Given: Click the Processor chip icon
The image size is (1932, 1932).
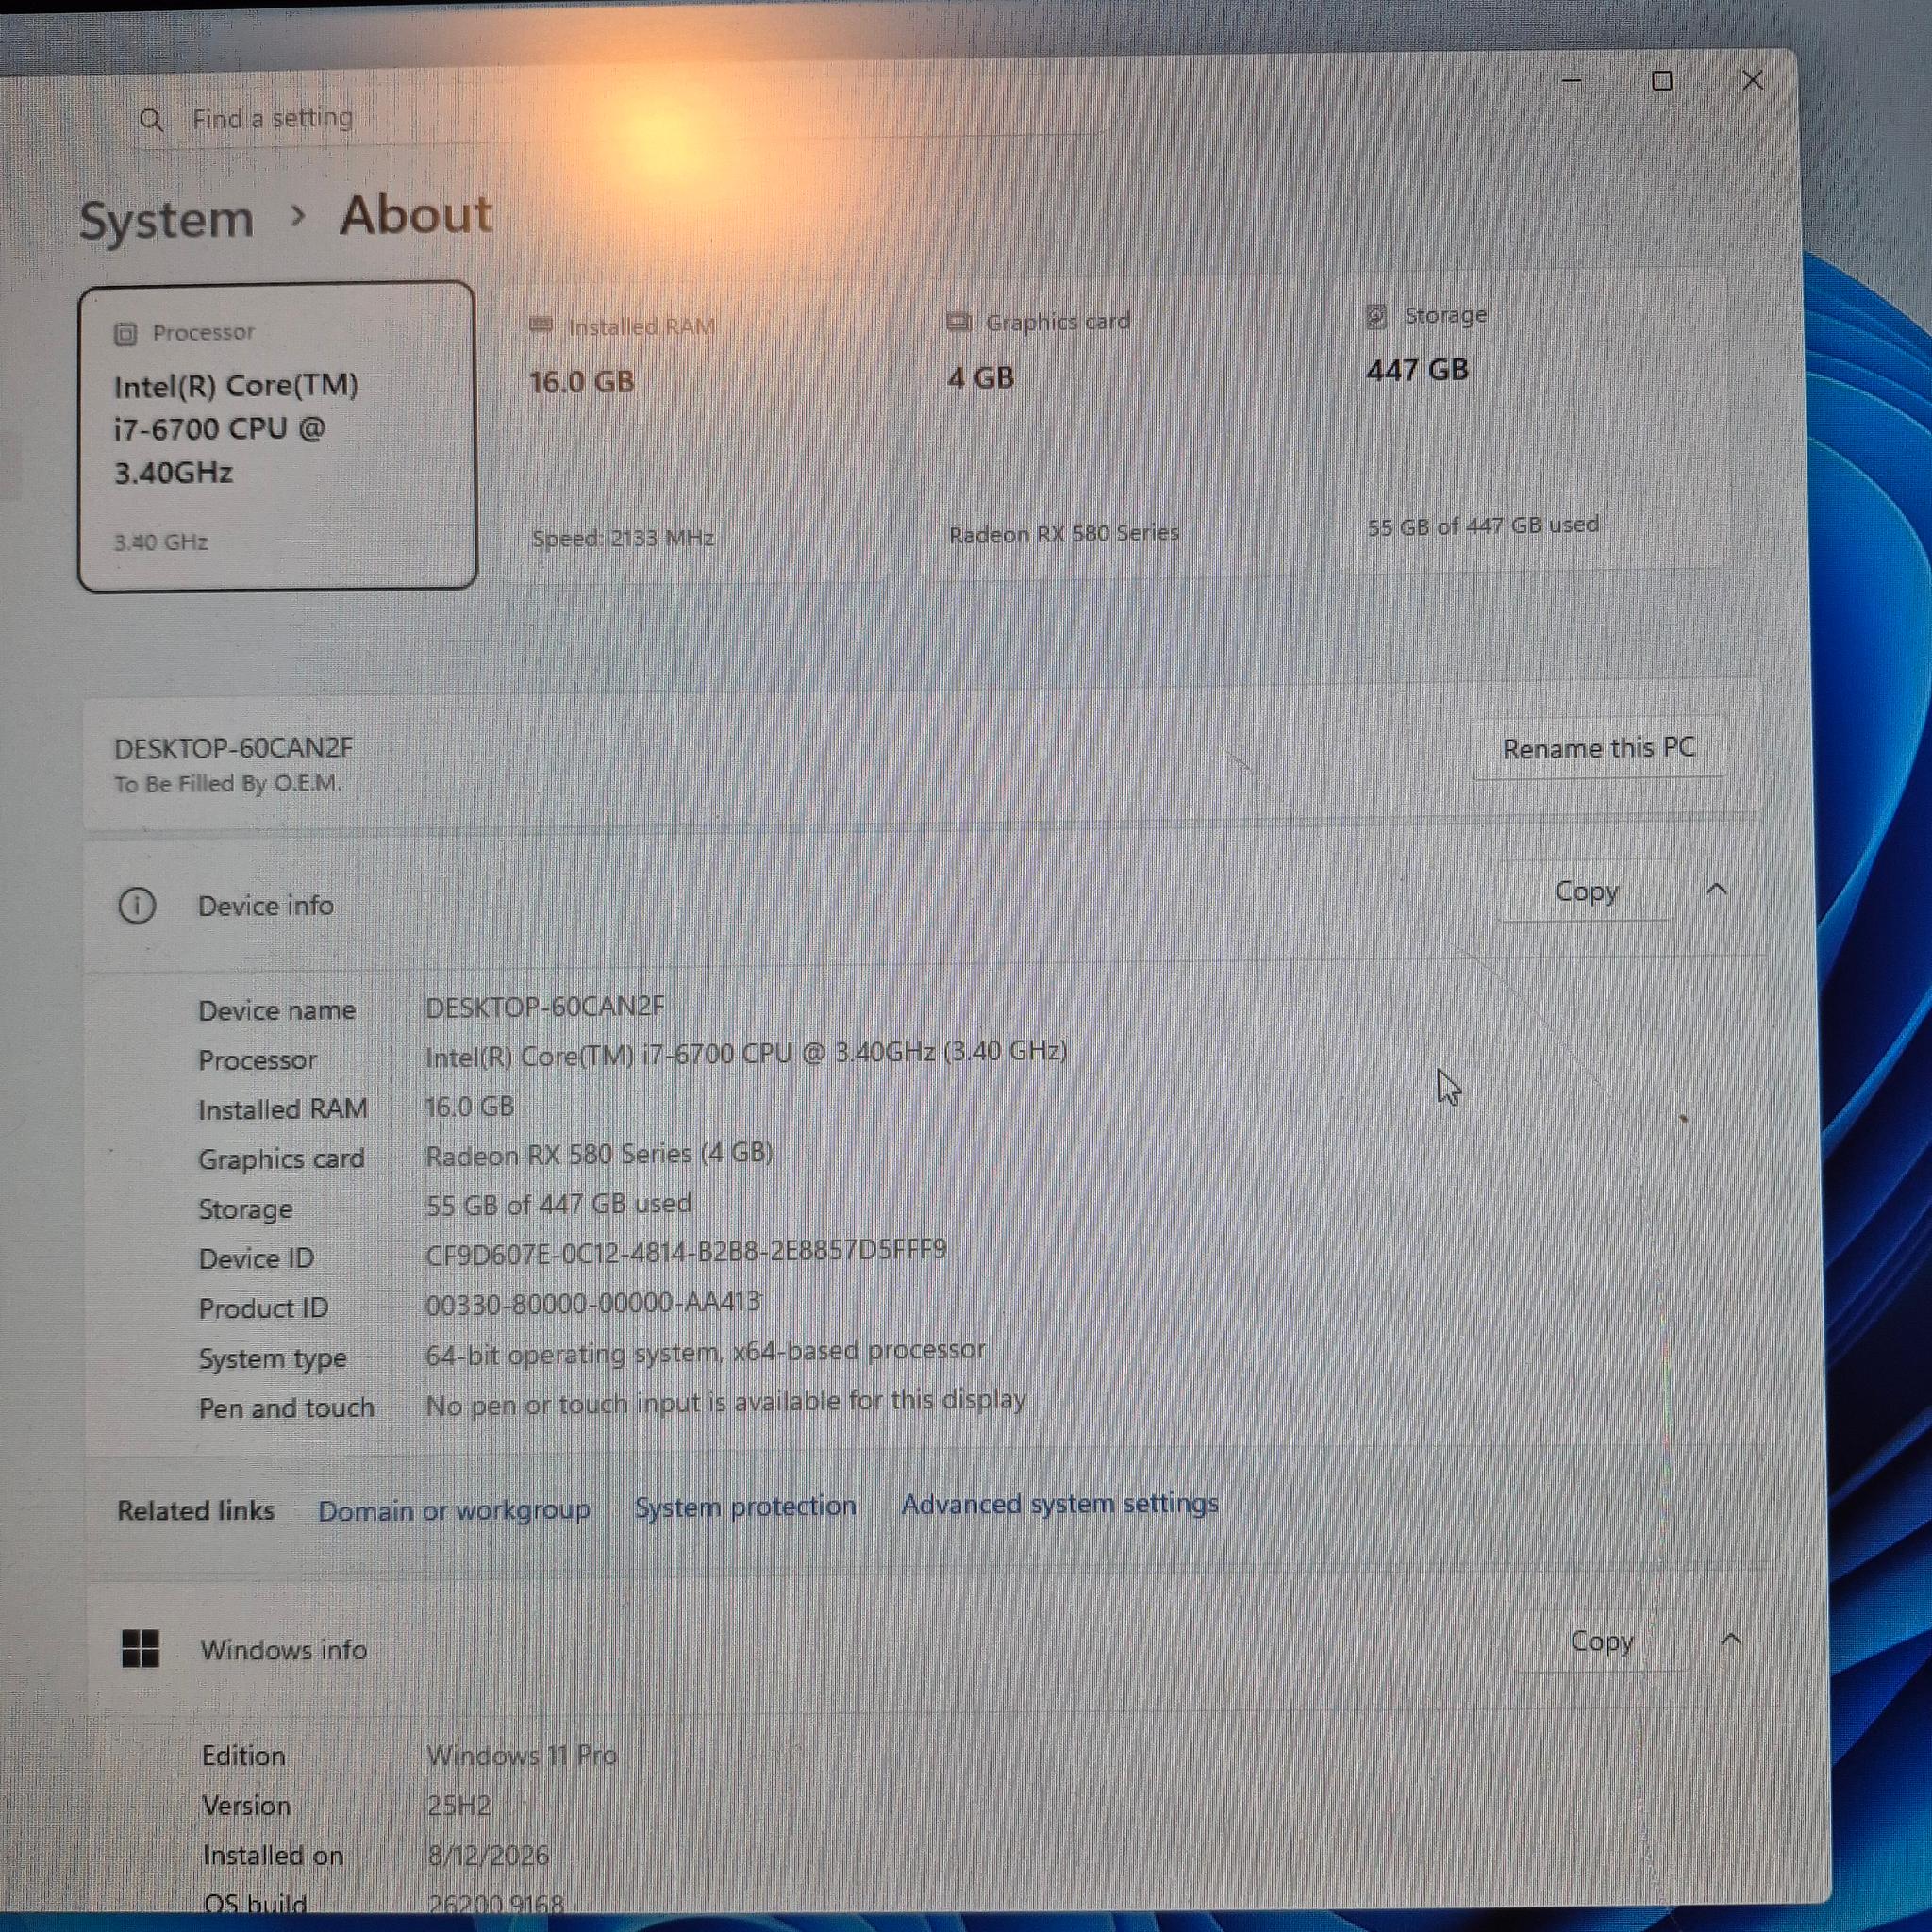Looking at the screenshot, I should pos(125,333).
